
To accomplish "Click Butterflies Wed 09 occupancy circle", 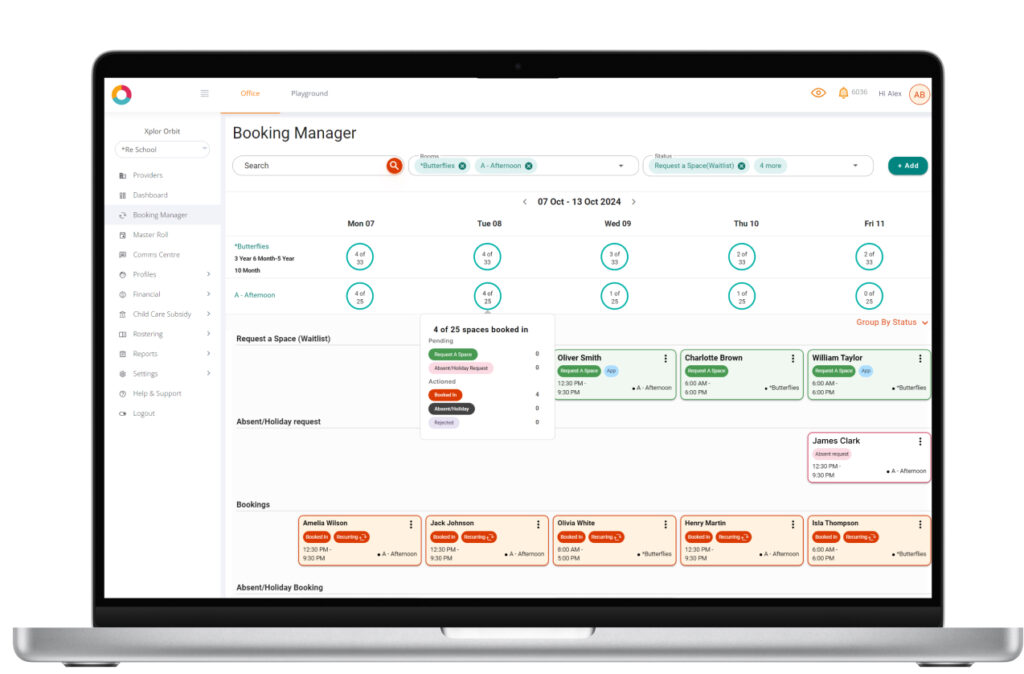I will [614, 257].
